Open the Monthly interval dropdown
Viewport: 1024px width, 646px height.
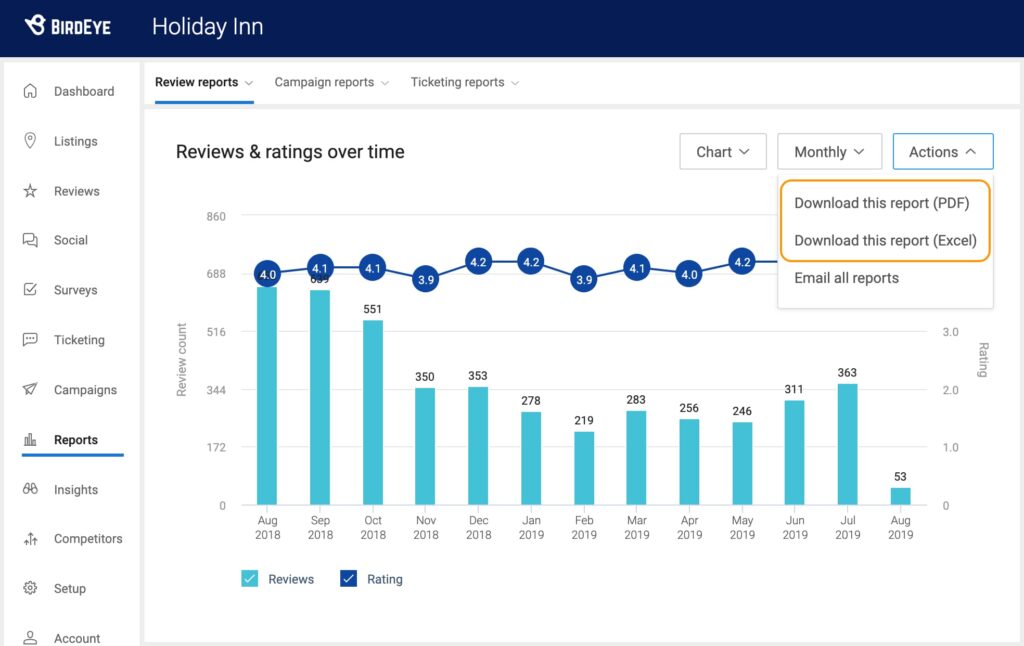click(x=829, y=152)
